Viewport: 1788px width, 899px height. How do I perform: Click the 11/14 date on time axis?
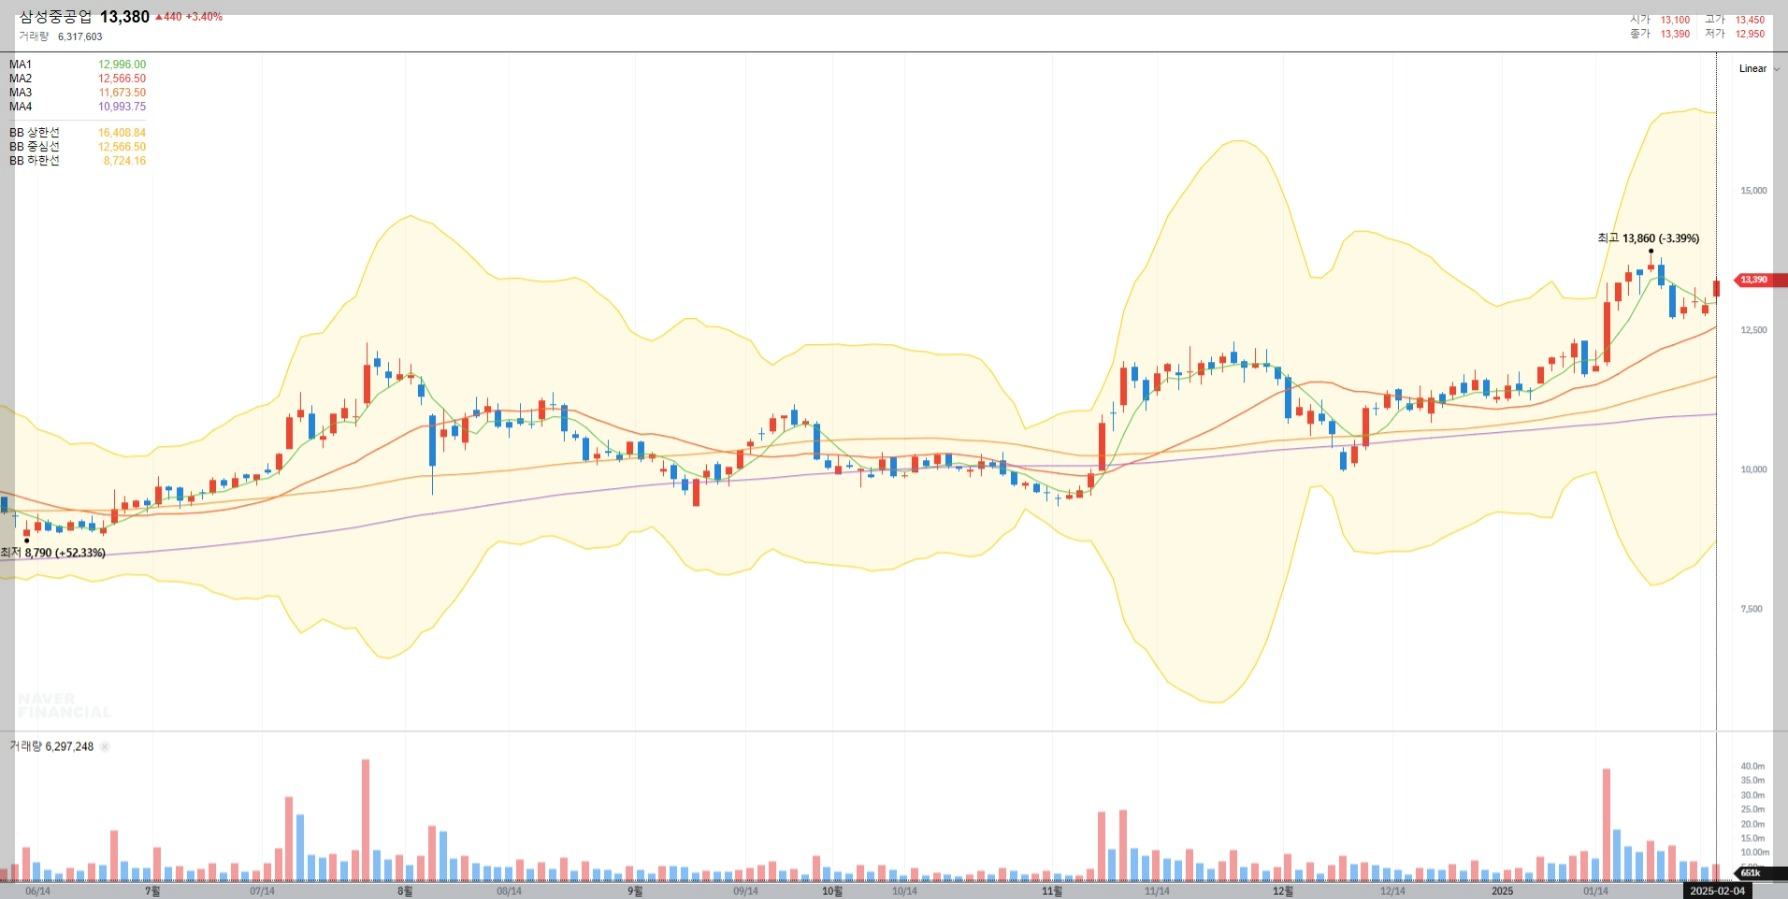pyautogui.click(x=1157, y=891)
